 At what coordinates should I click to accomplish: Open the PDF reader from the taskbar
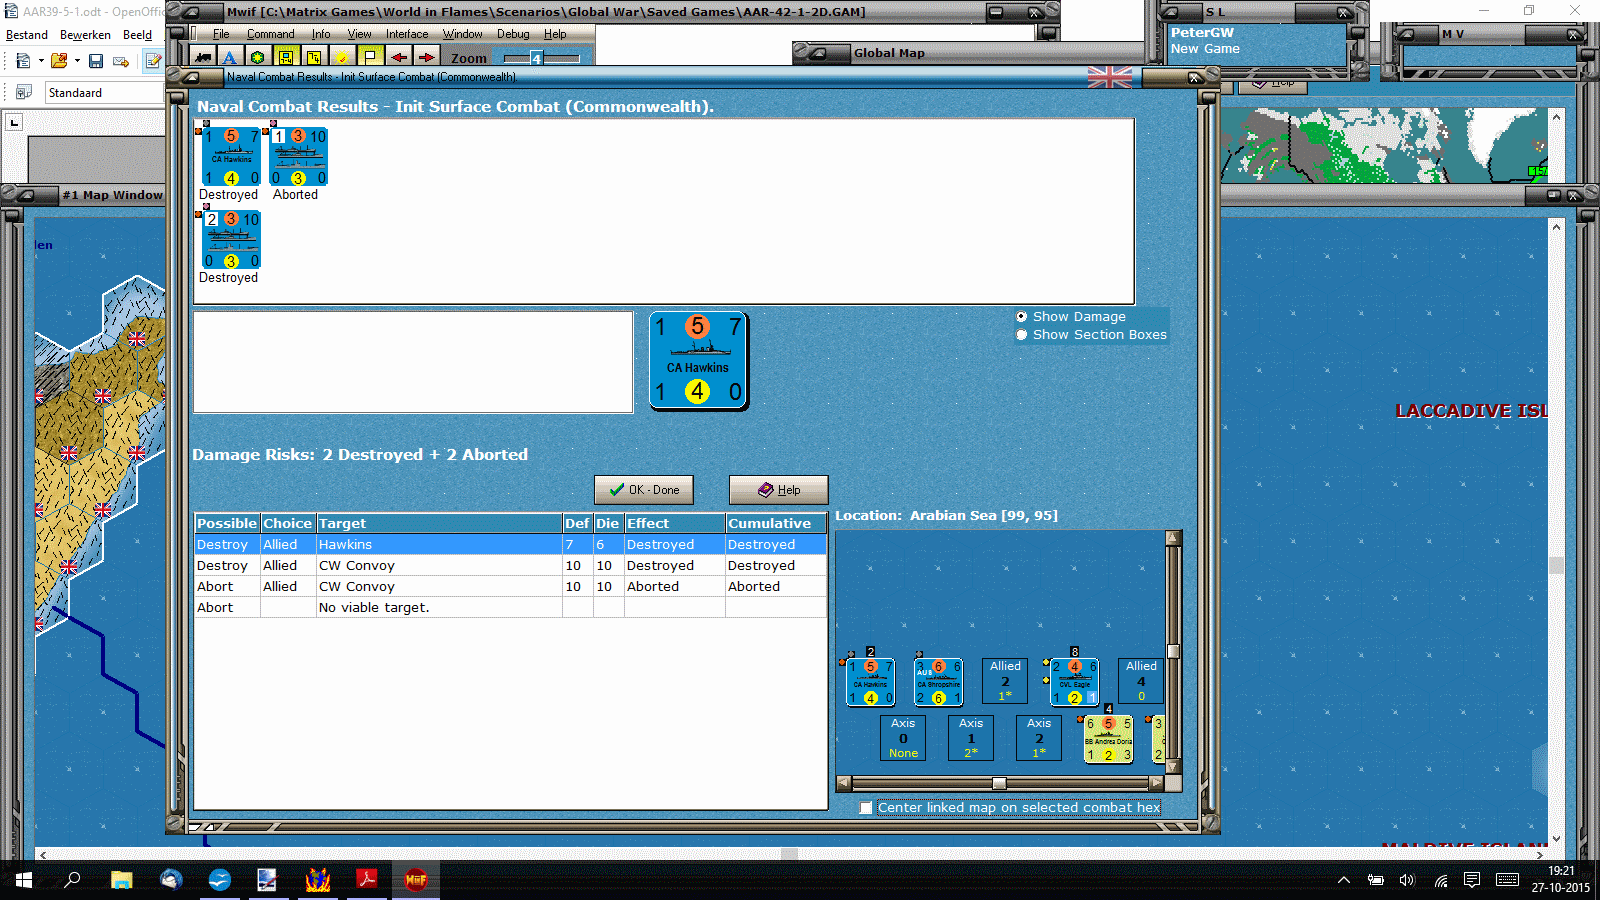point(366,880)
